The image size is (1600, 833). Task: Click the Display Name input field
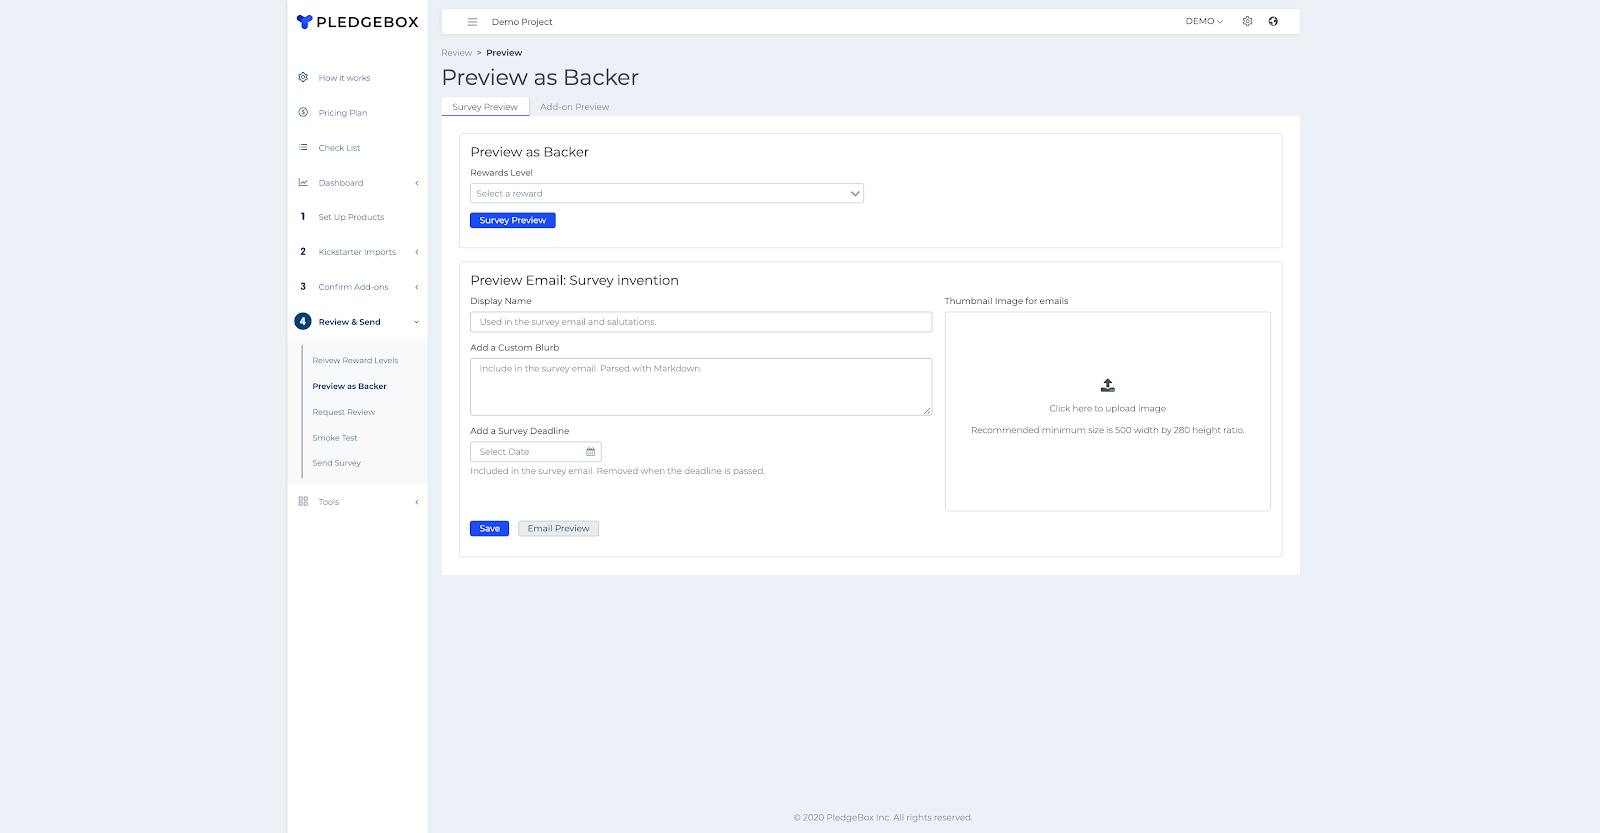click(x=700, y=322)
